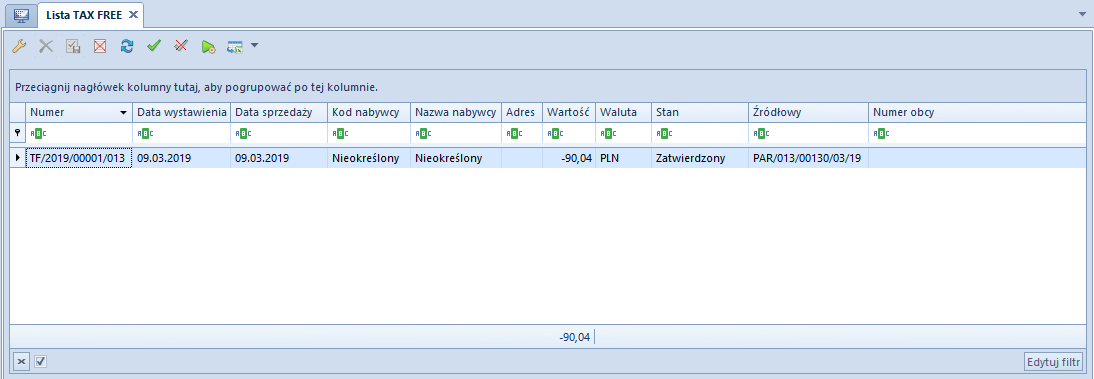The image size is (1094, 379).
Task: Open the dropdown arrow next to export icon
Action: [254, 46]
